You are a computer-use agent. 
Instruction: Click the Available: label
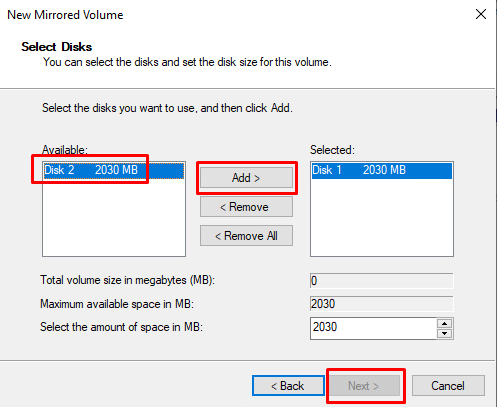pyautogui.click(x=65, y=150)
